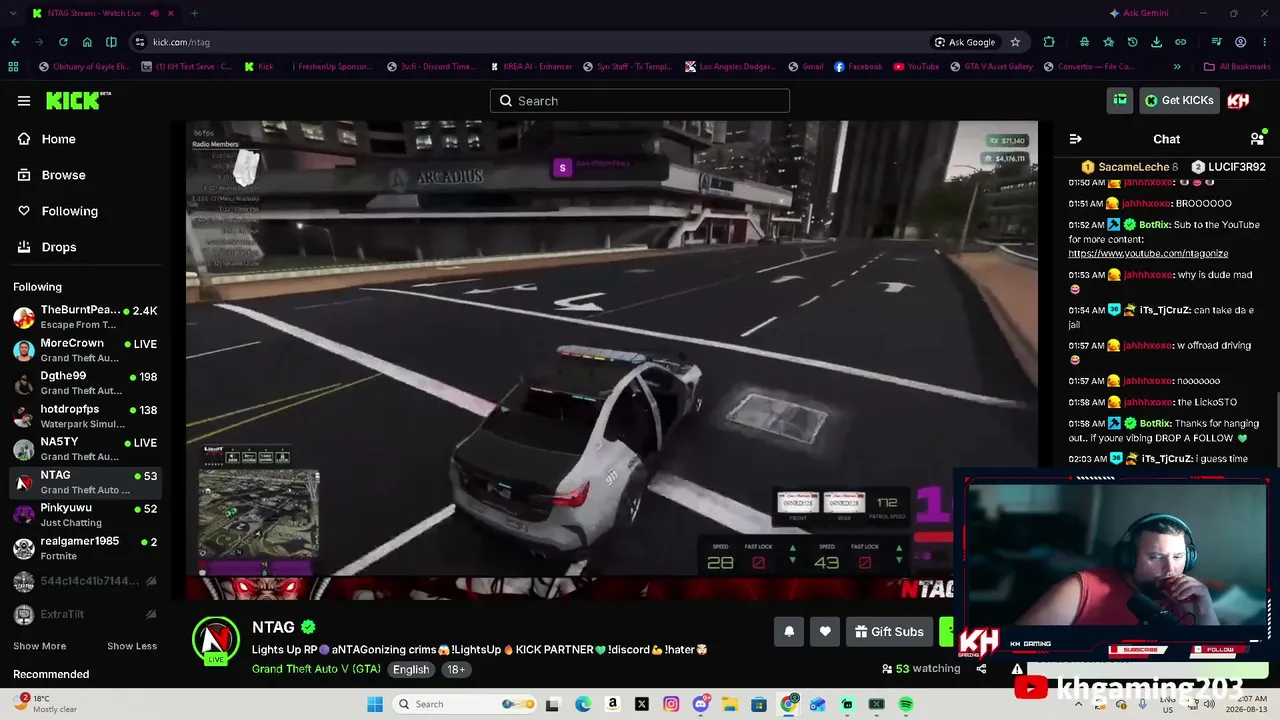Screen dimensions: 1280x720
Task: Open the Kick bookmark in bookmarks bar
Action: pos(259,67)
